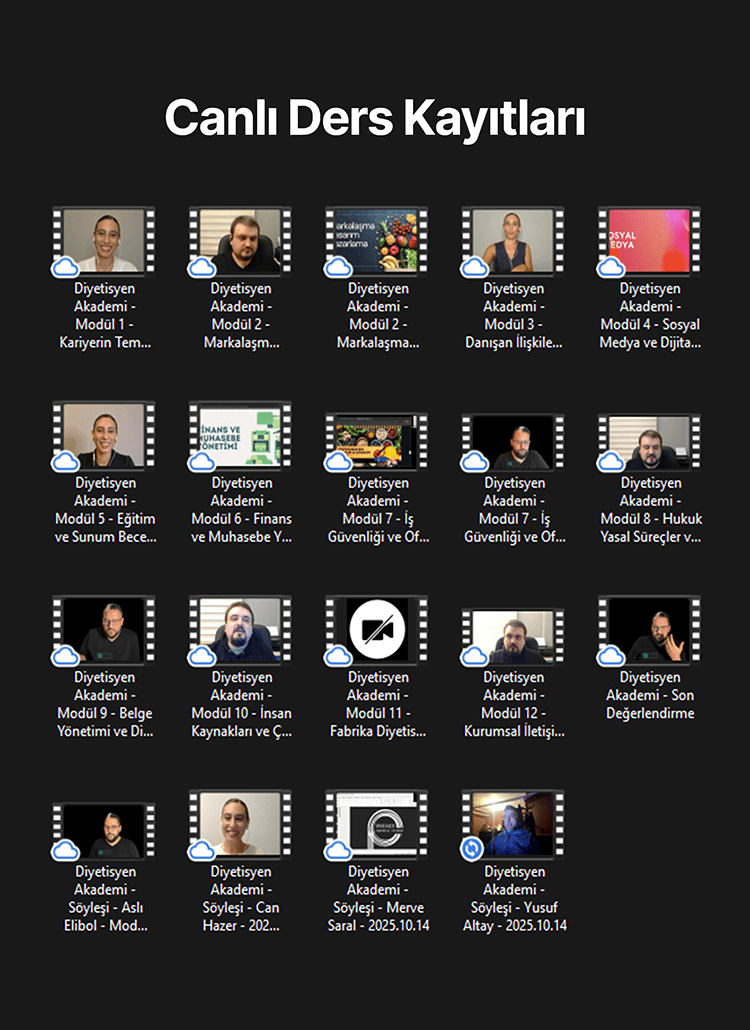This screenshot has width=750, height=1030.
Task: Select Modül 10 İnsan Kaynakları video thumbnail
Action: click(x=240, y=629)
